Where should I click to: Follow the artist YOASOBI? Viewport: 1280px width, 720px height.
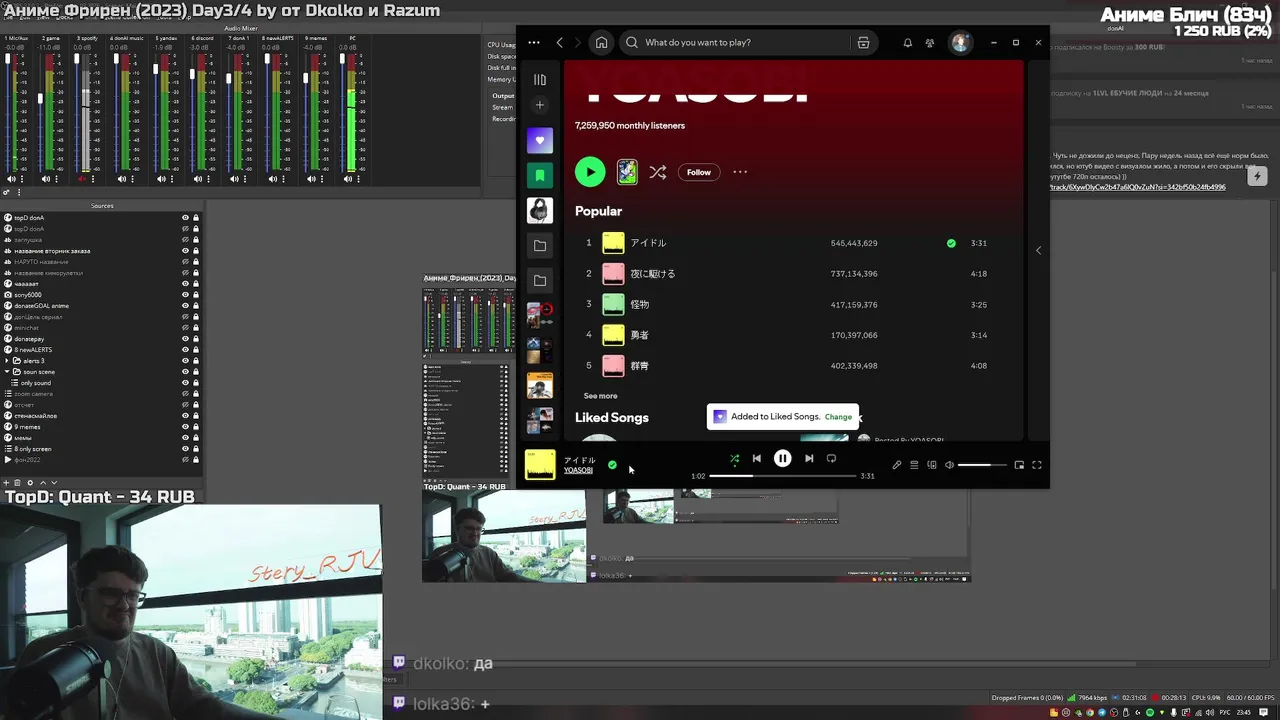click(x=699, y=172)
